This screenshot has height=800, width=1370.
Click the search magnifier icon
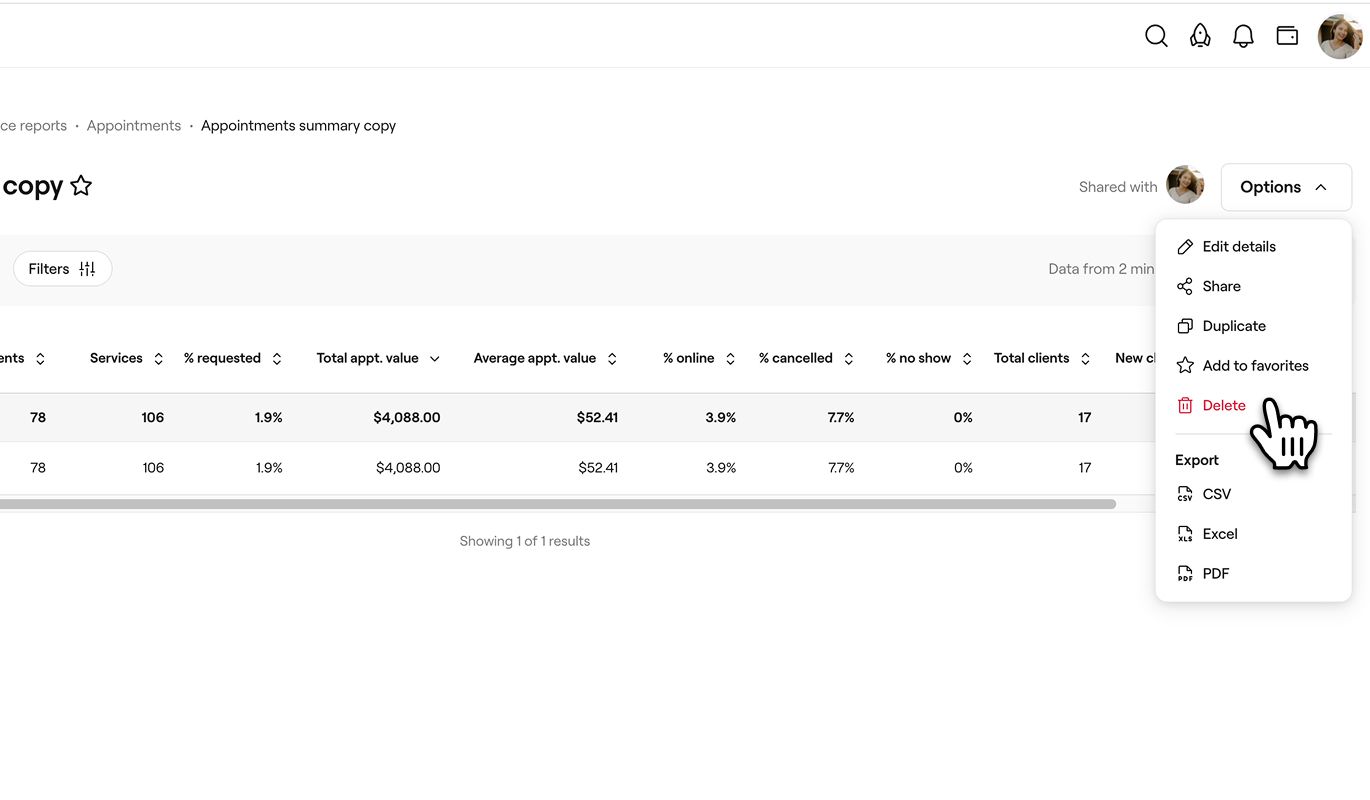(1156, 36)
